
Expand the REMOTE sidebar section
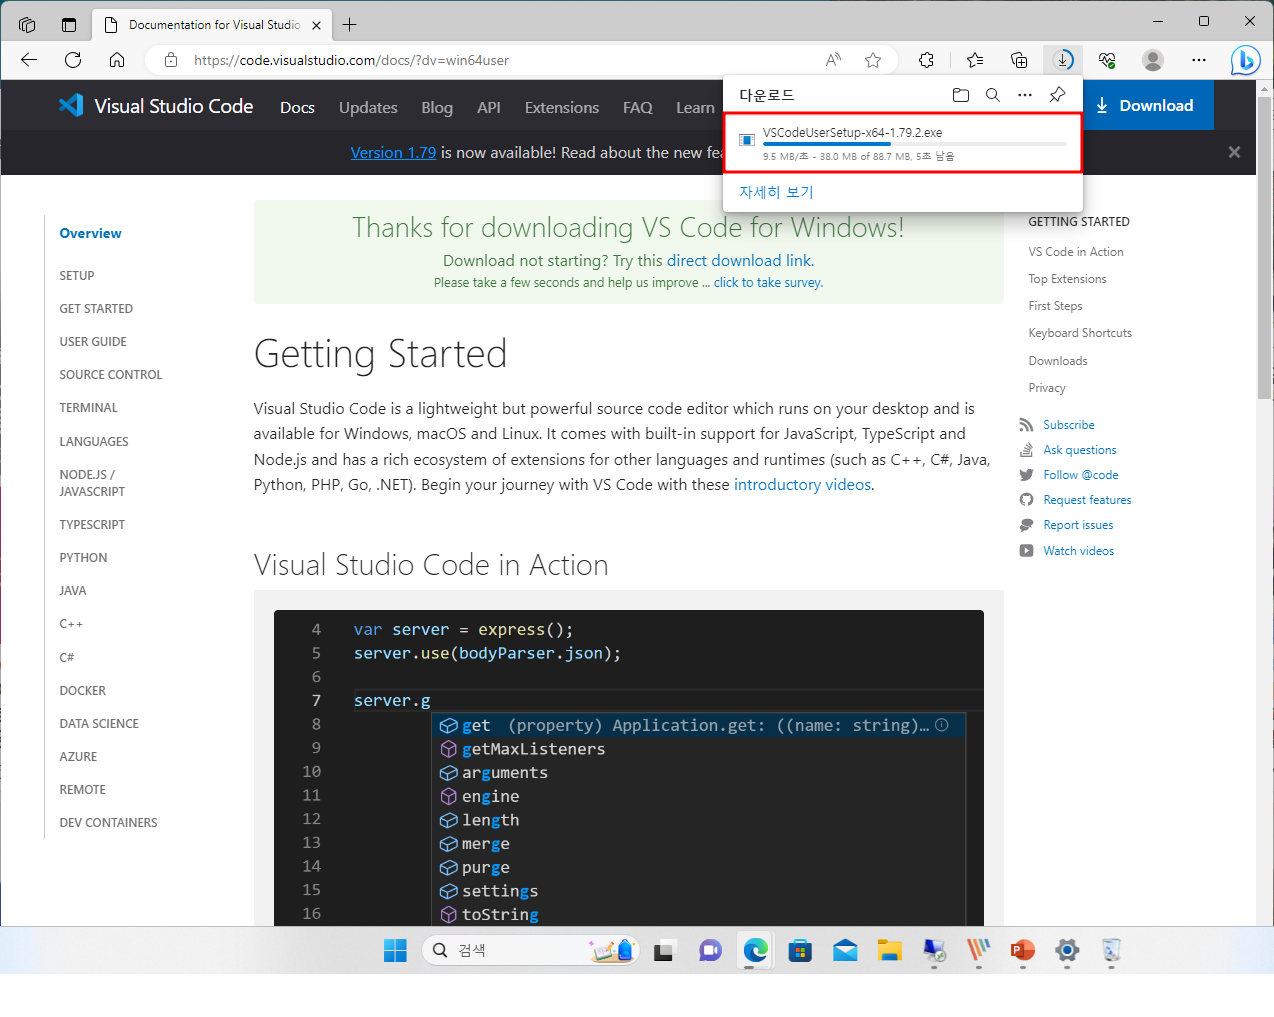[82, 789]
